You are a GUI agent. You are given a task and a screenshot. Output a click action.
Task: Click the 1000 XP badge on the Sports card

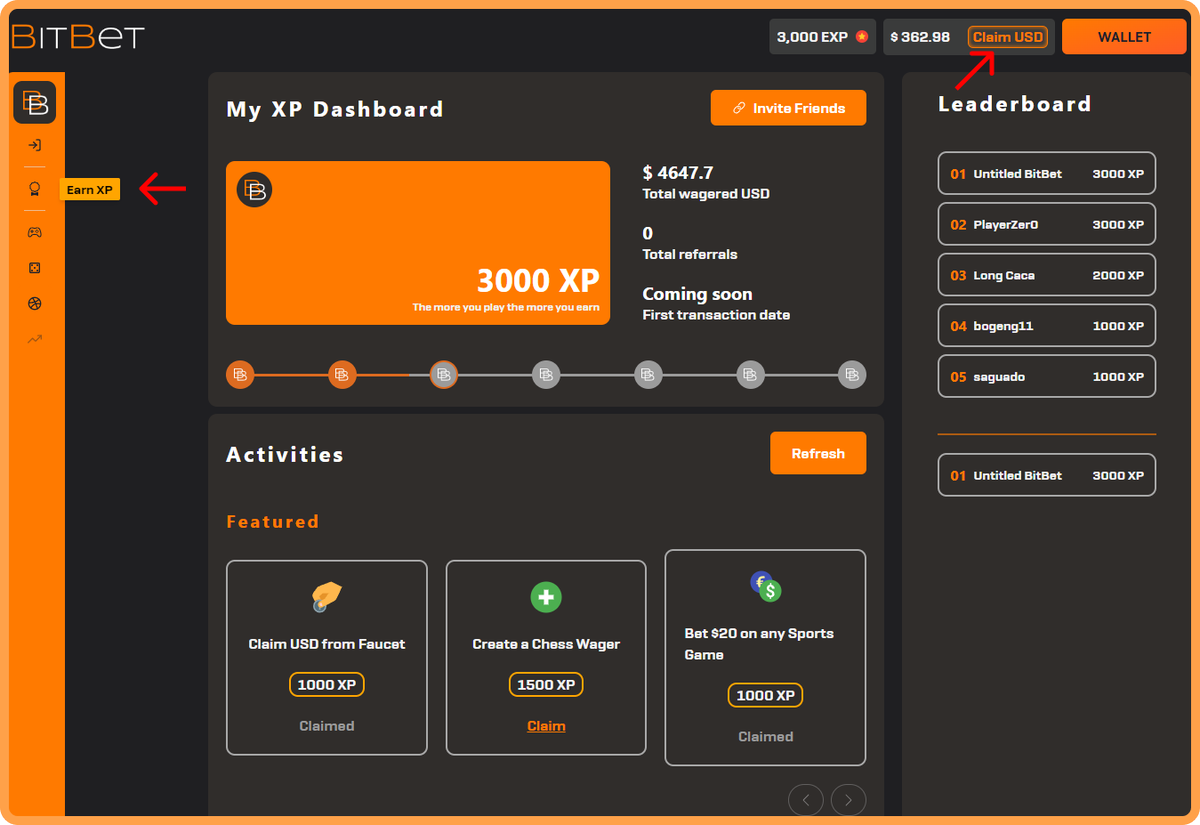tap(765, 695)
